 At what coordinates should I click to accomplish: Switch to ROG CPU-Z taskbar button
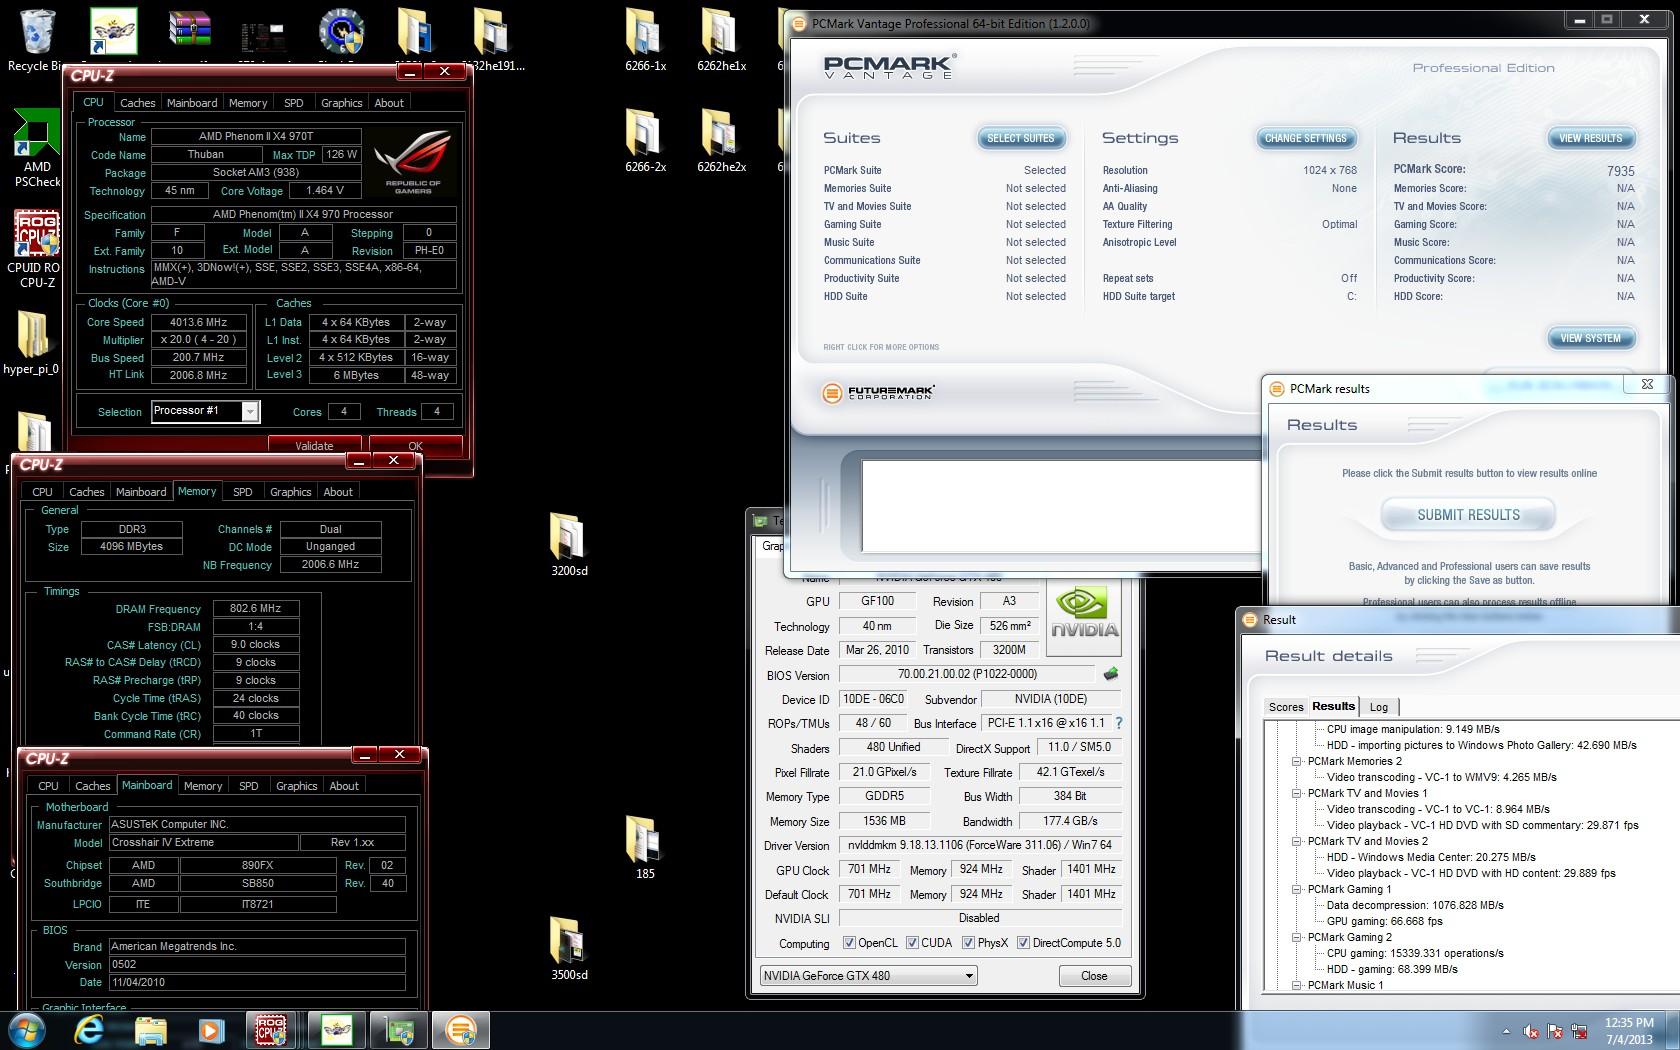click(271, 1030)
